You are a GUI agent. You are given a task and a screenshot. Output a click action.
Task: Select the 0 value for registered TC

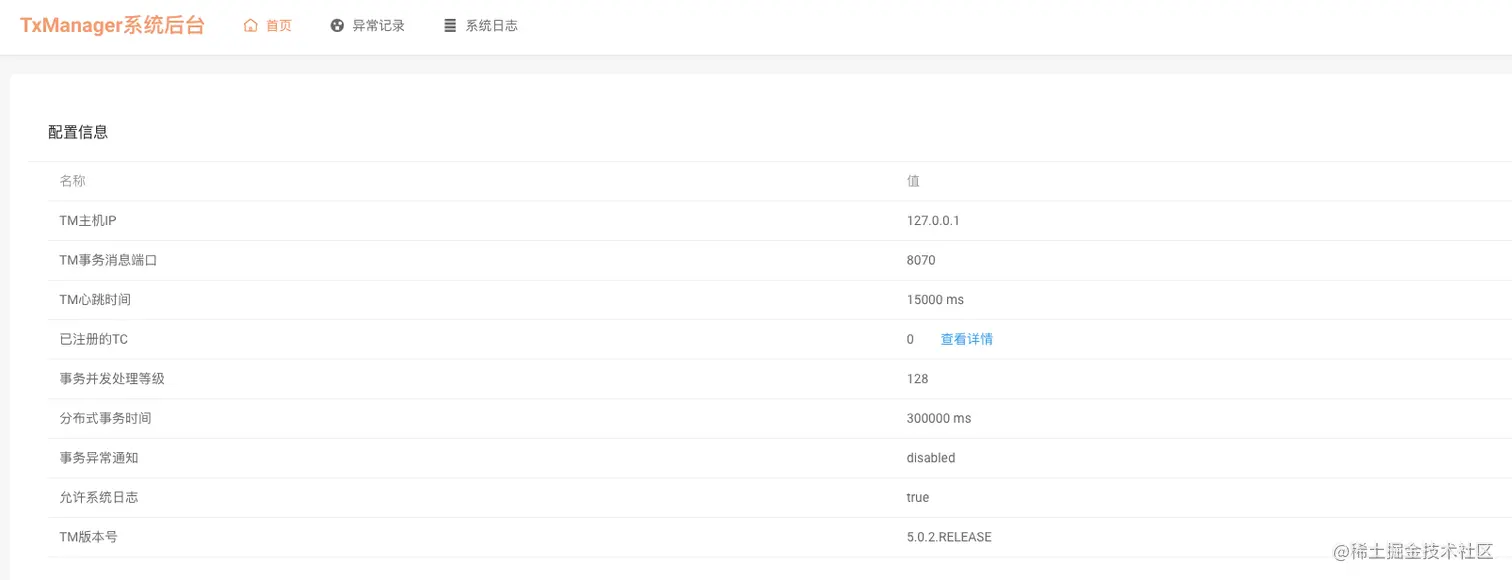tap(910, 339)
